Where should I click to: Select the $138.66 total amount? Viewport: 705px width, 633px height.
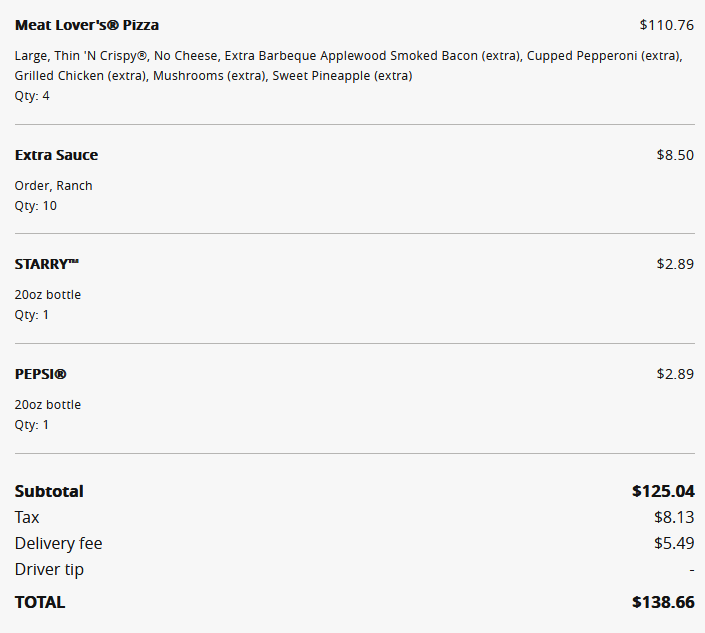pos(663,602)
